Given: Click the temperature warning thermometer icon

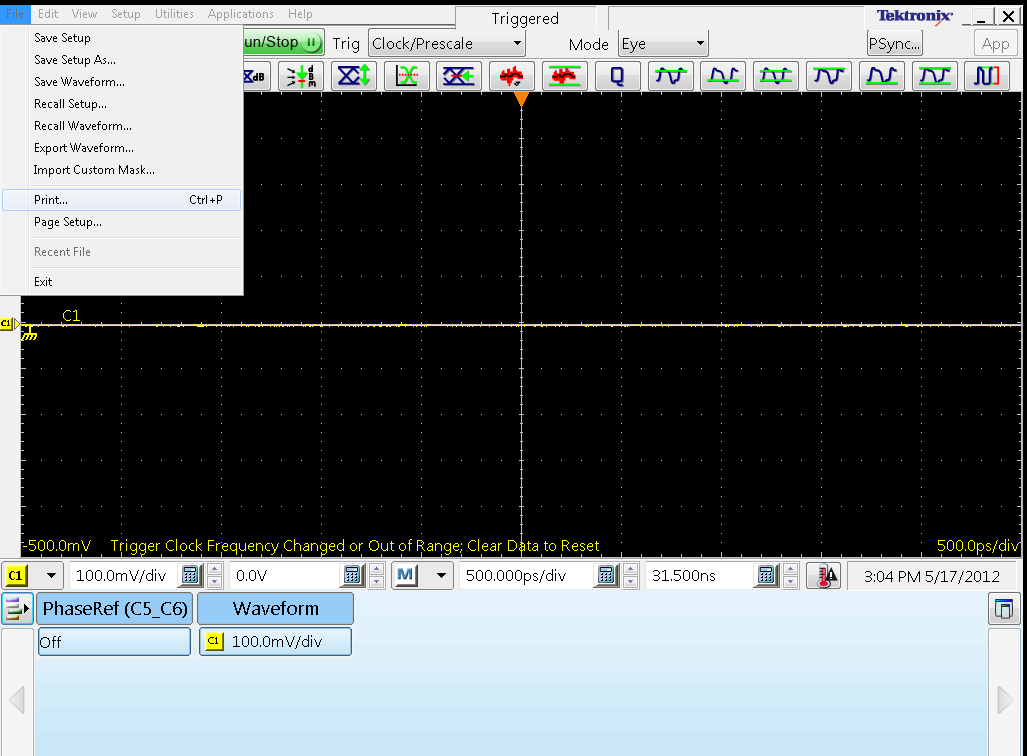Looking at the screenshot, I should (824, 576).
